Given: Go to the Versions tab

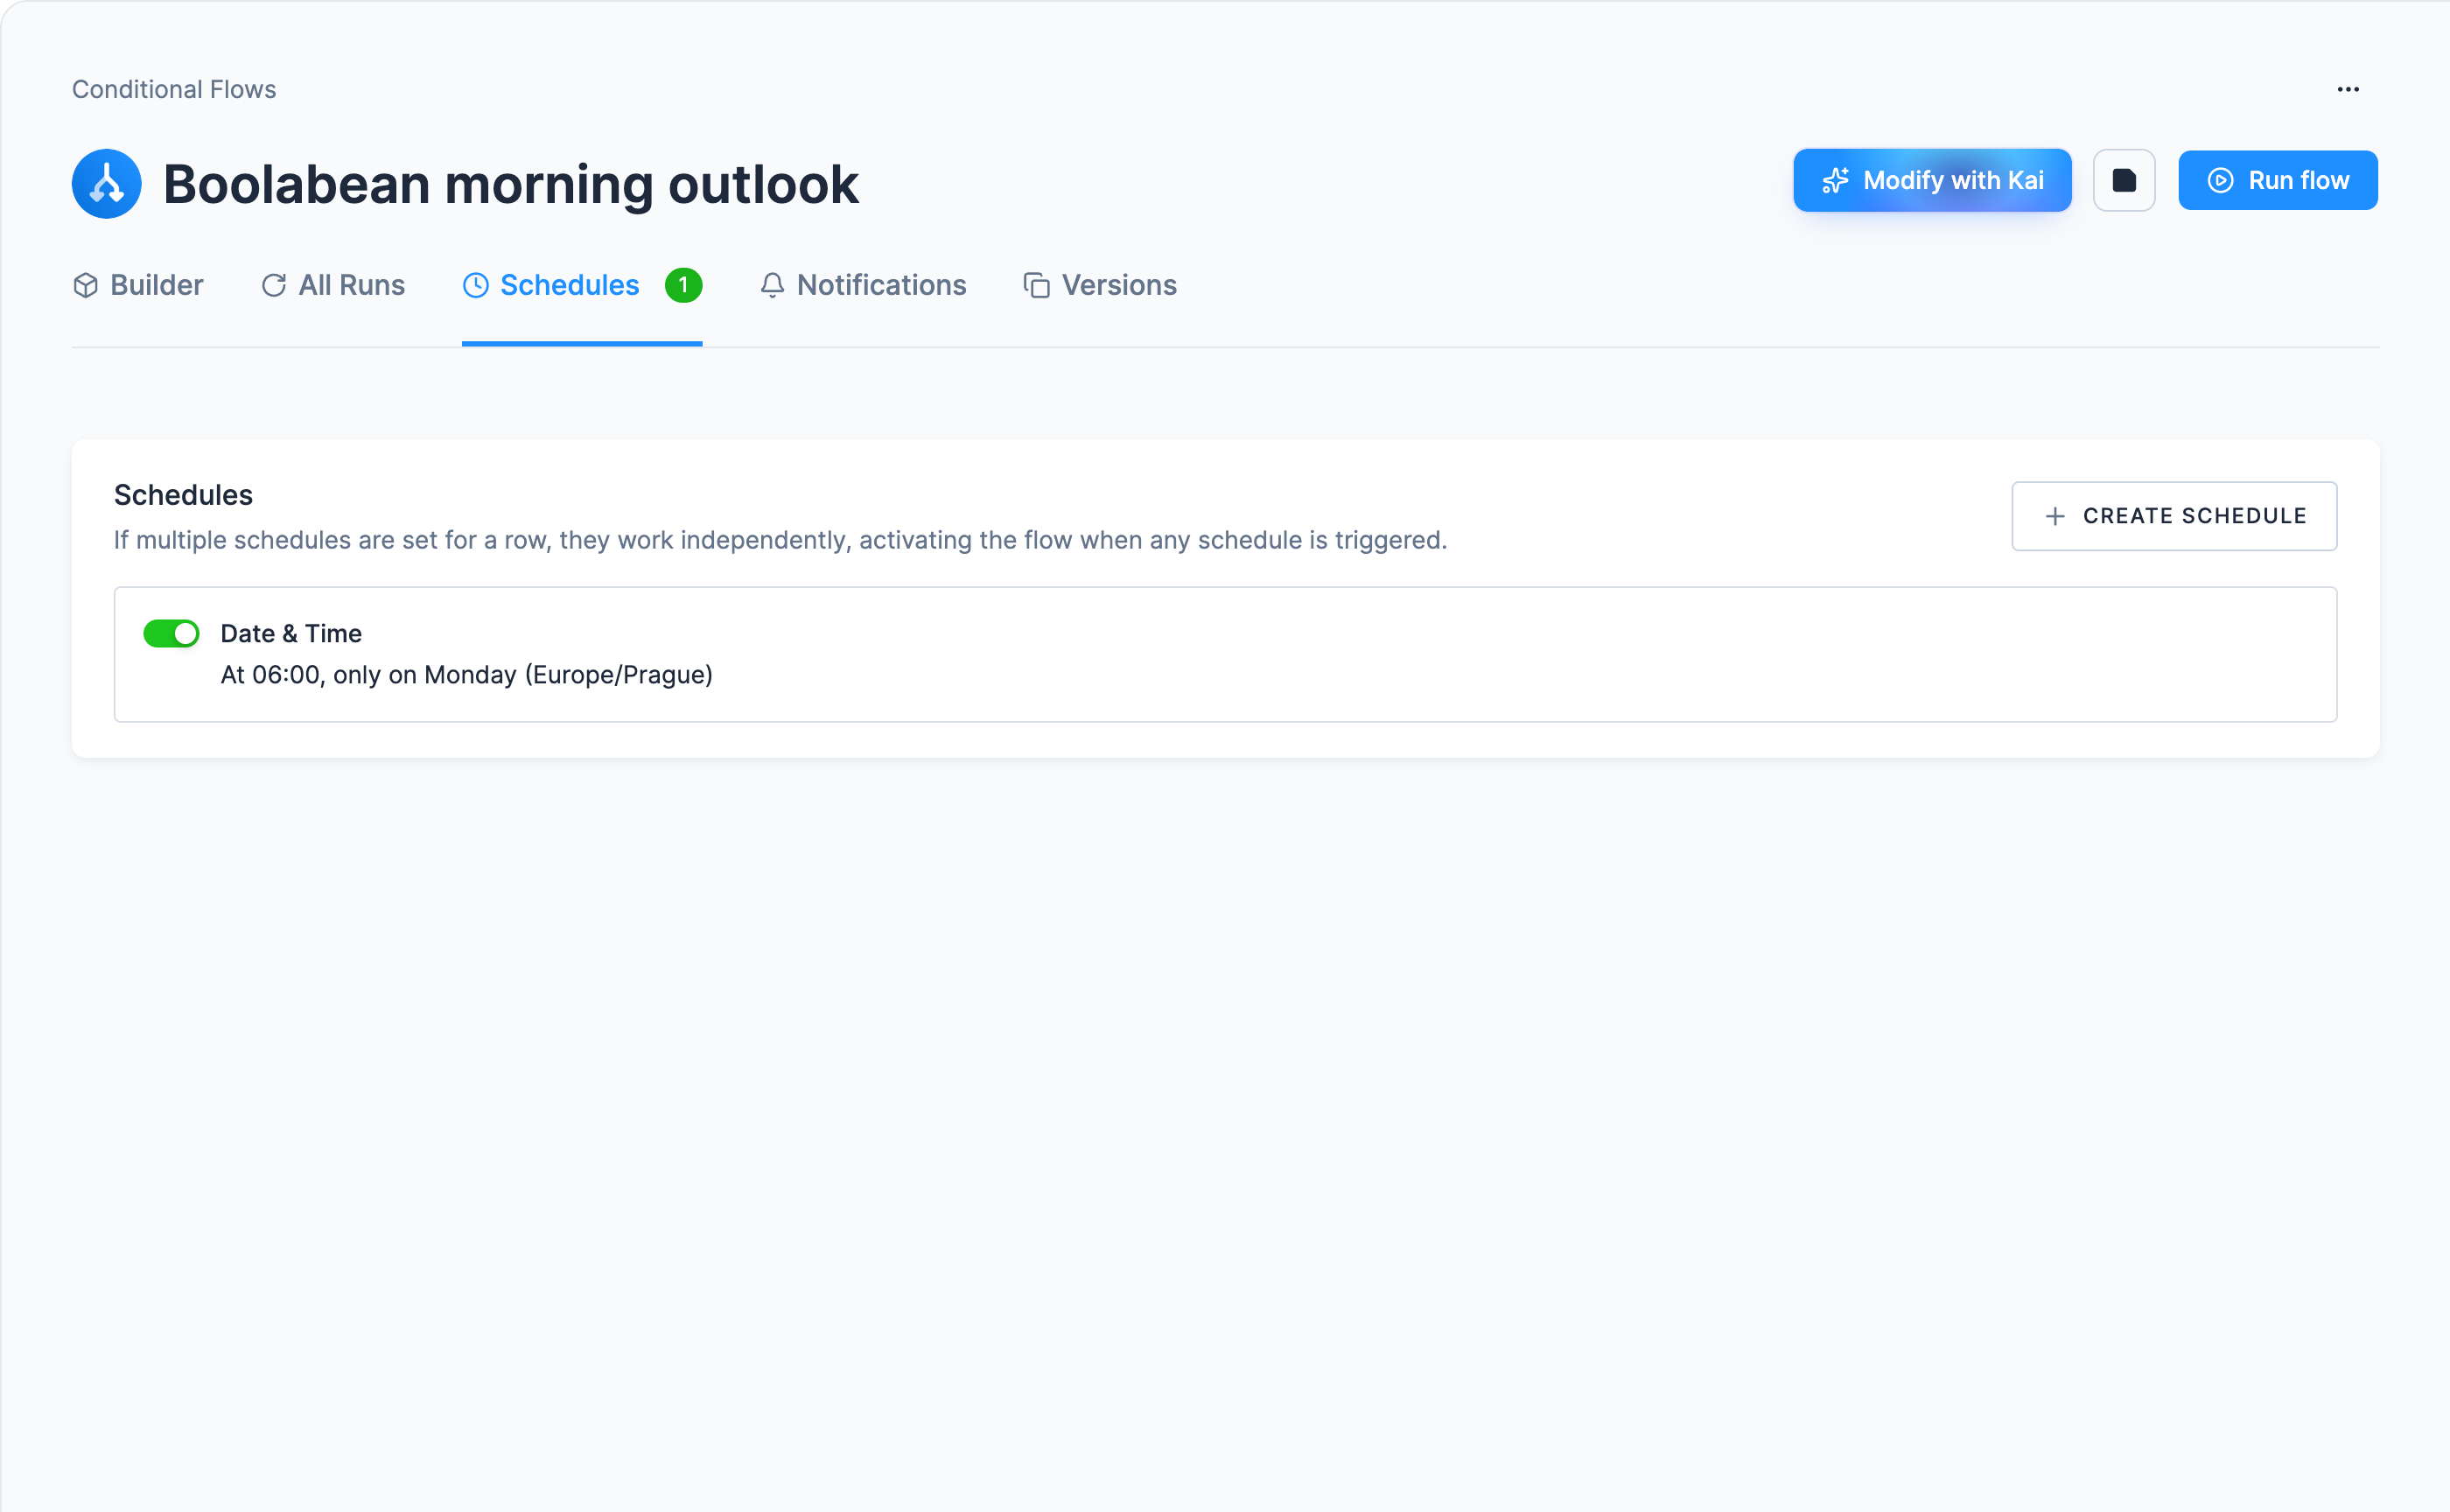Looking at the screenshot, I should pos(1100,285).
